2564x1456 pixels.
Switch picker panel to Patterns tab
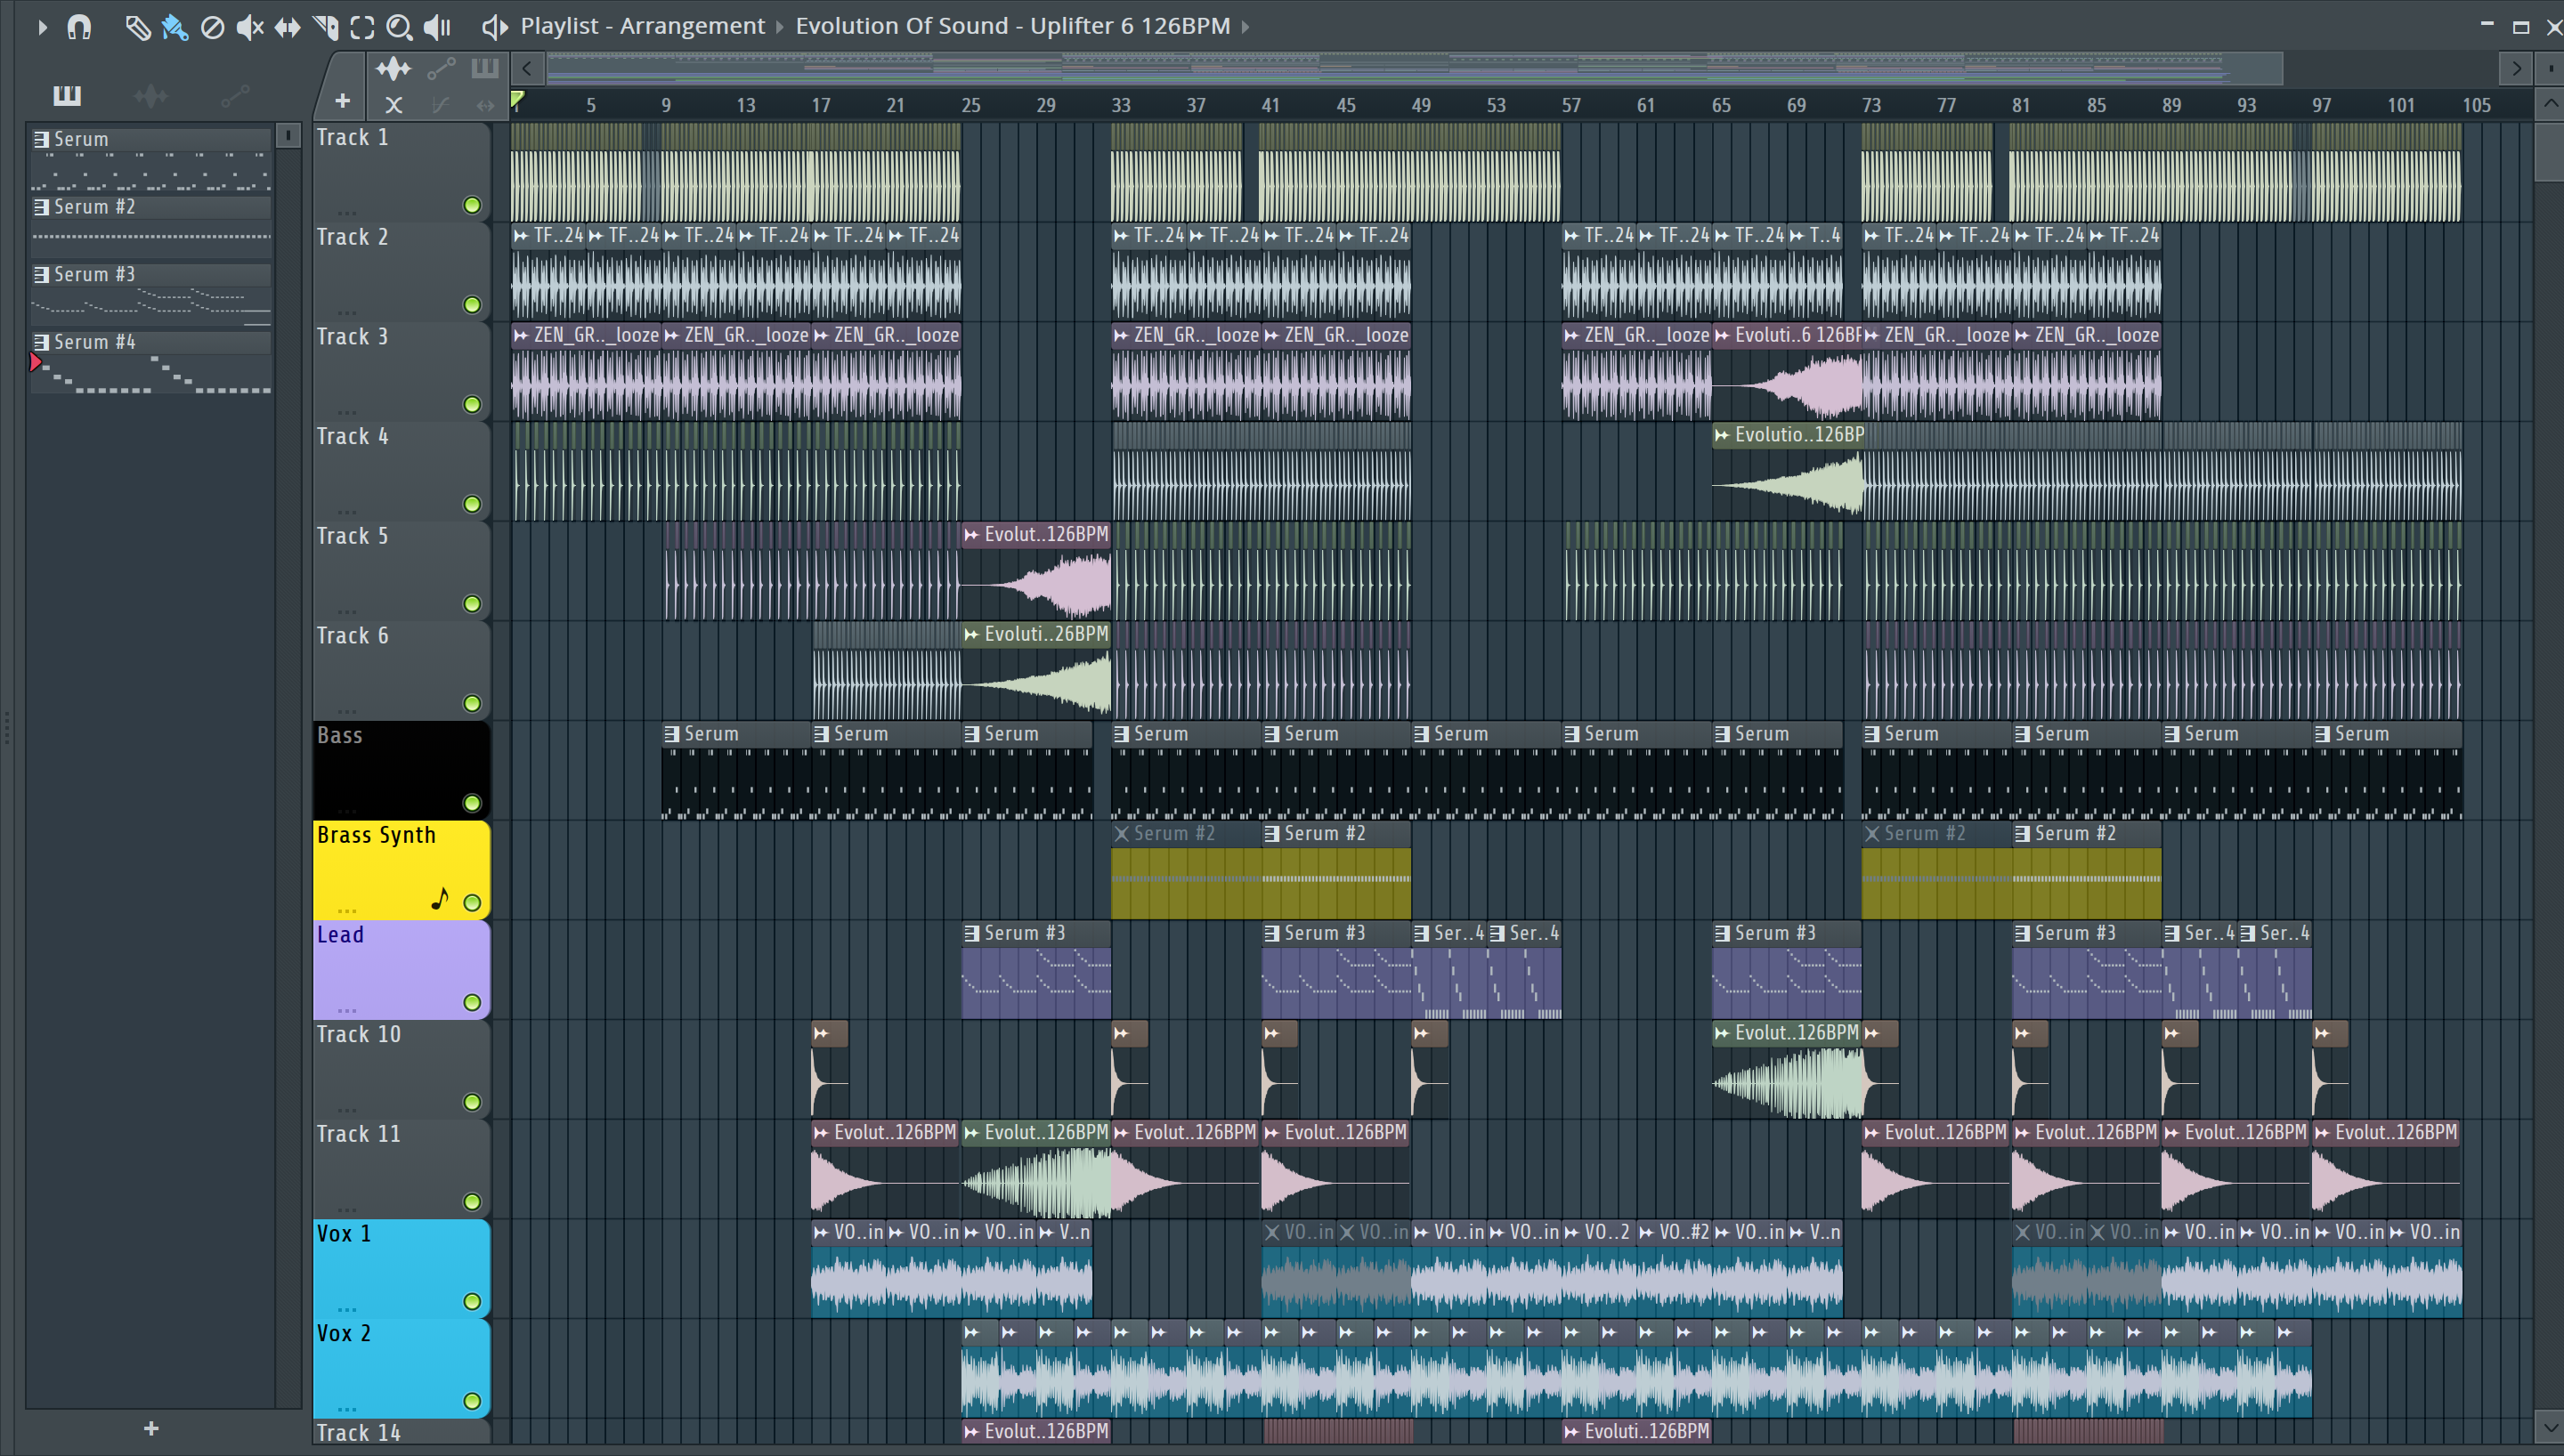67,96
